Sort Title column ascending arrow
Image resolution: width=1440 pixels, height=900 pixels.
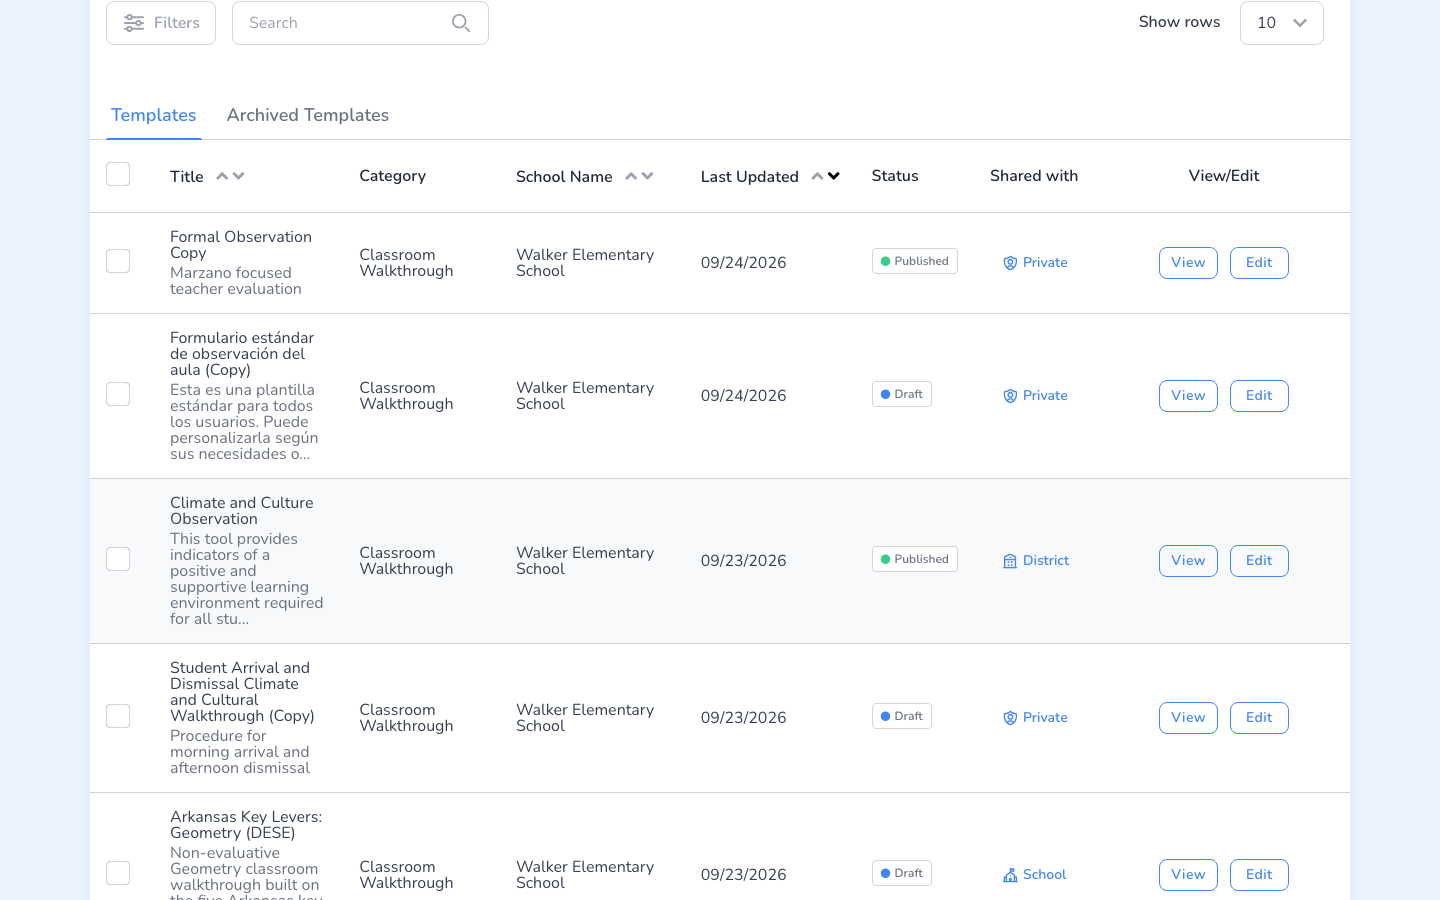coord(222,176)
